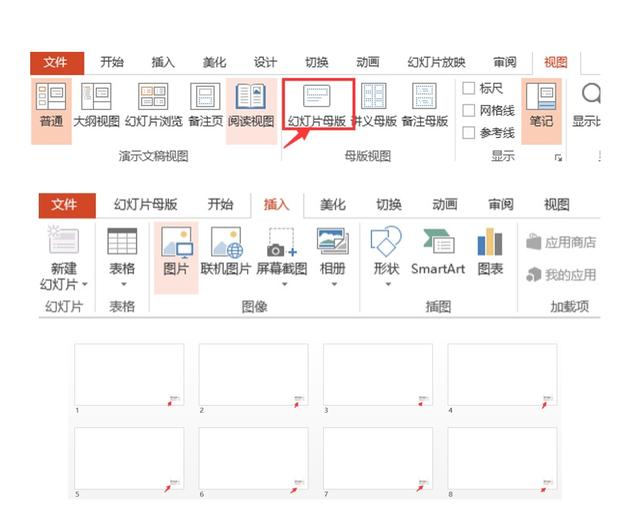Viewport: 640px width, 514px height.
Task: Insert a 图片 picture from the ribbon
Action: click(176, 251)
